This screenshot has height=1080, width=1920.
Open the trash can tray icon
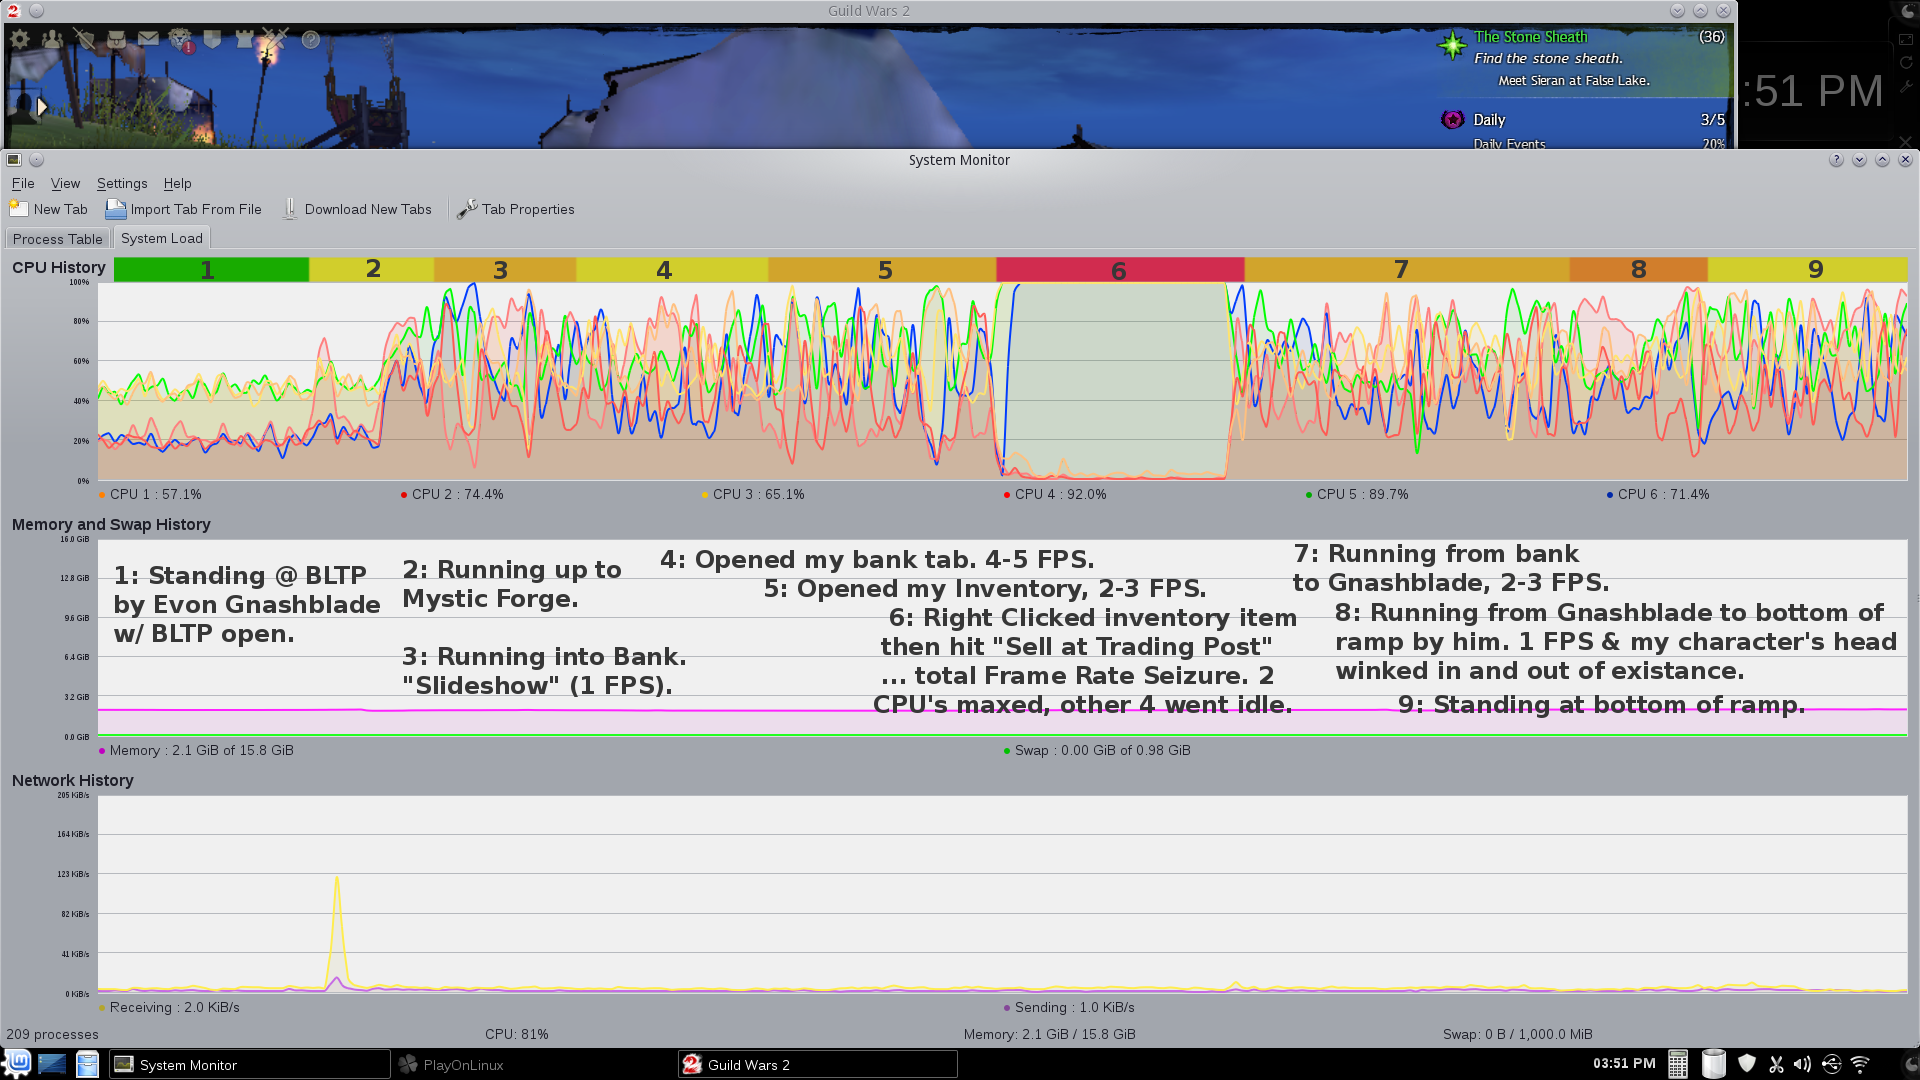coord(1713,1065)
